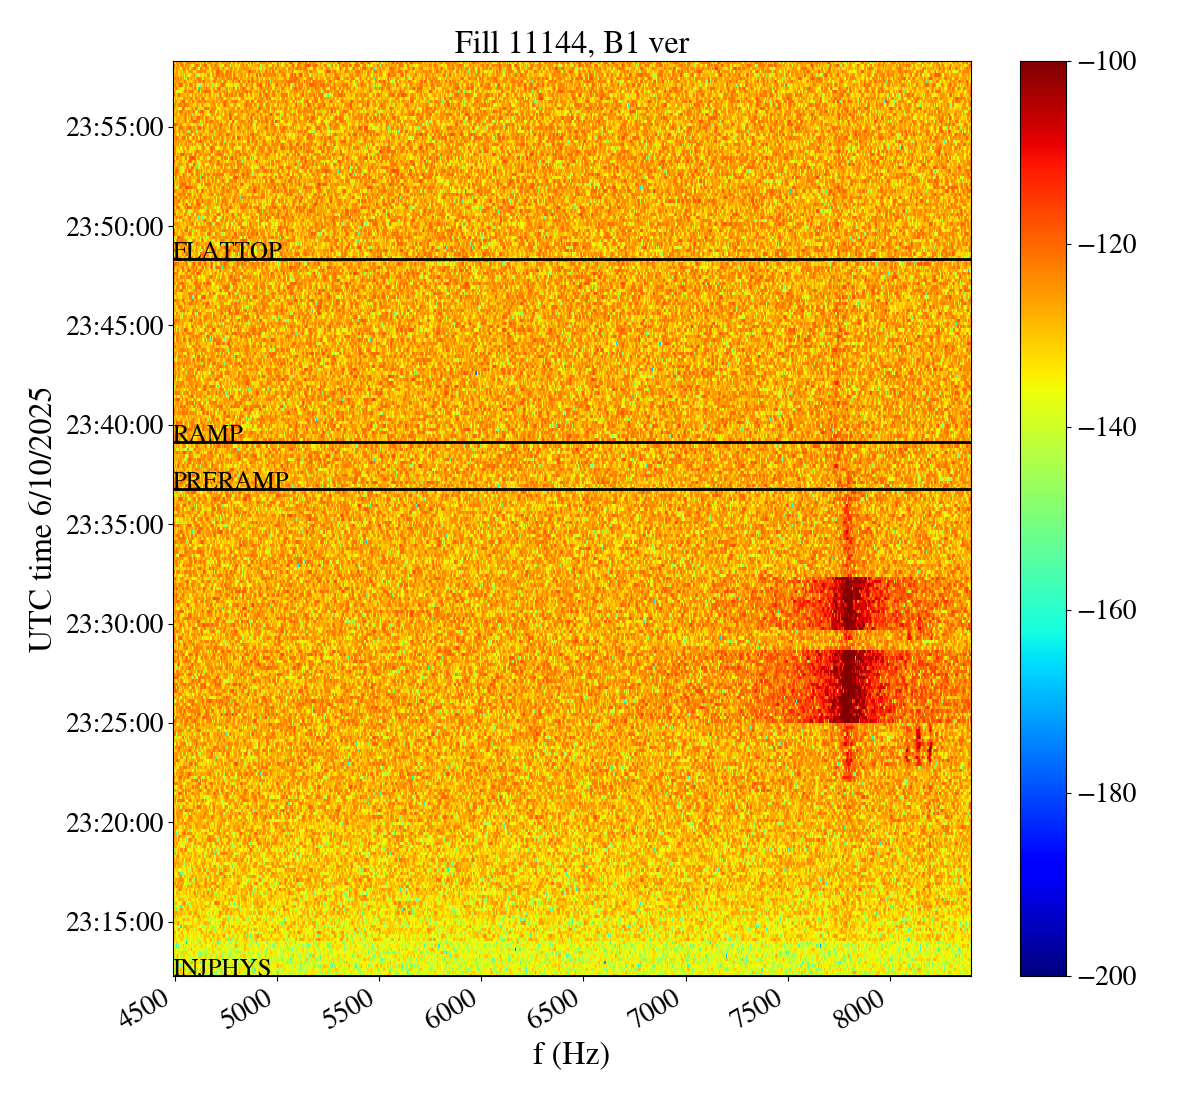
Task: Click the 23:55:00 time tick label
Action: 115,127
